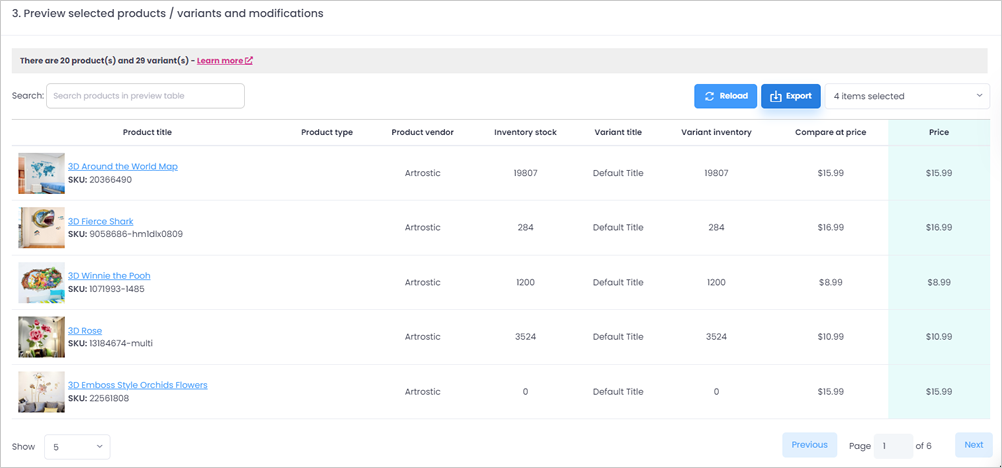Click the Compare at price column header

[831, 132]
